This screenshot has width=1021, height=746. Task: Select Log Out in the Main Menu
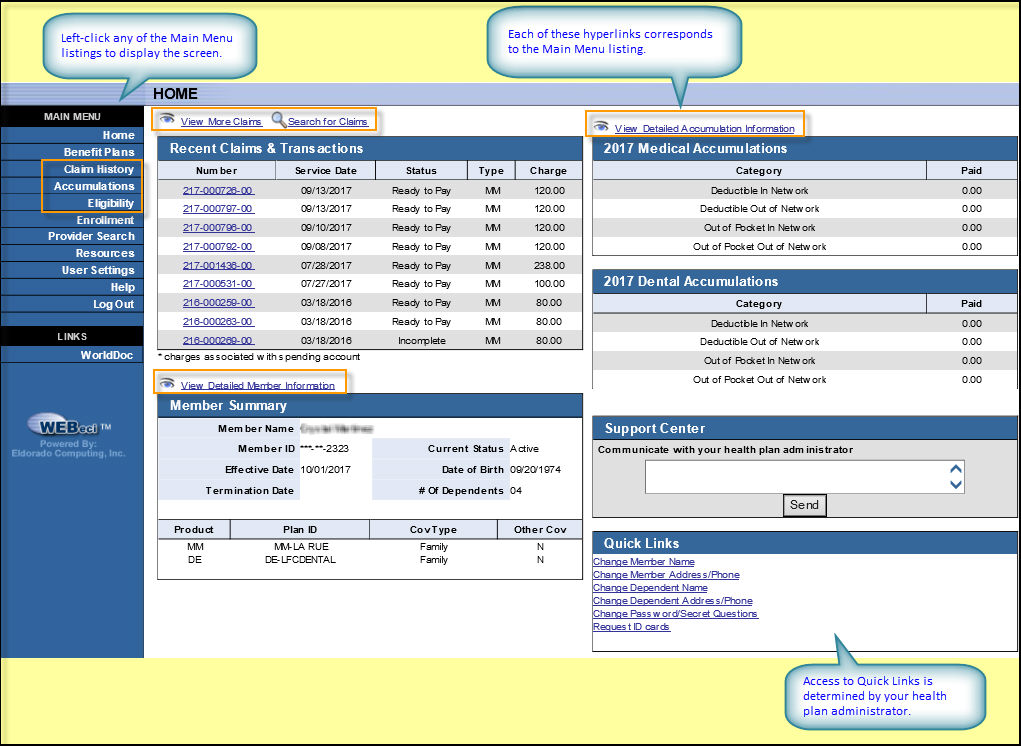113,304
